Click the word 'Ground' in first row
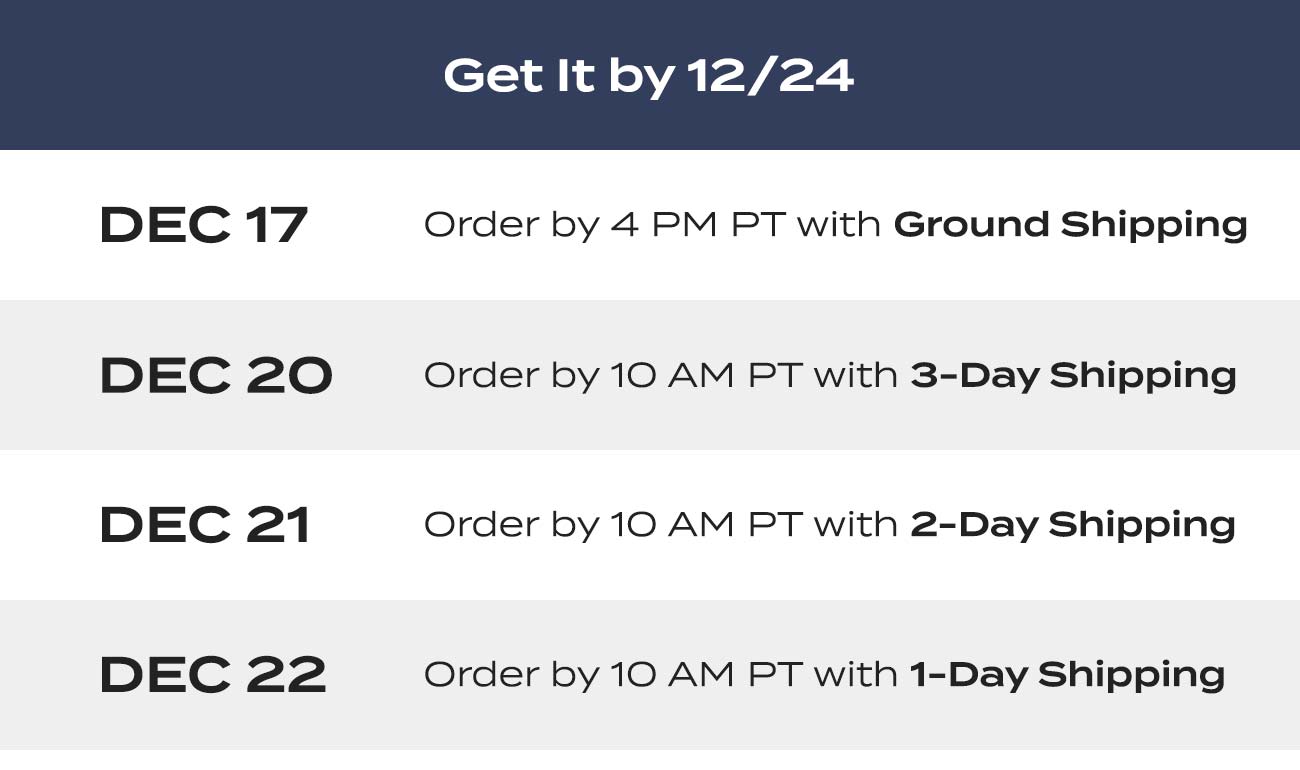1300x770 pixels. pos(972,225)
